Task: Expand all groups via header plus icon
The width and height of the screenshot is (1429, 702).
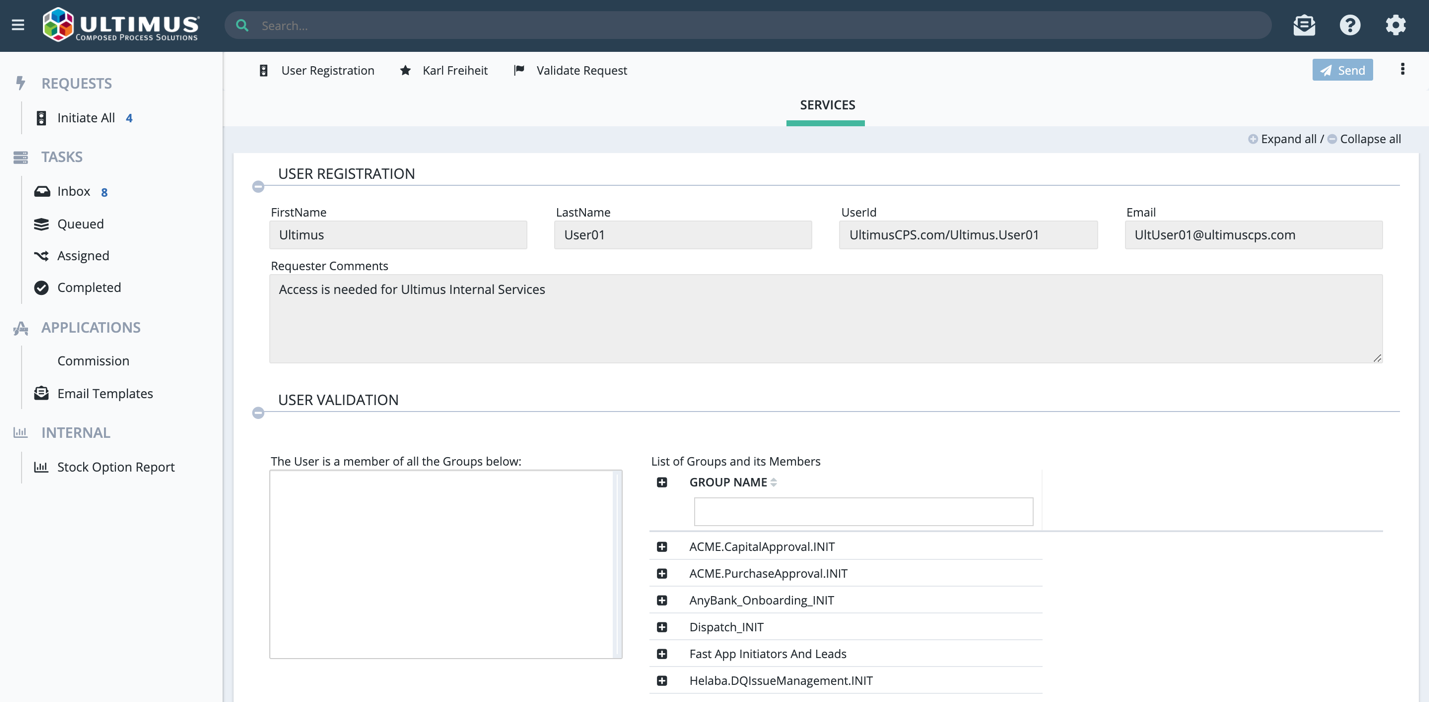Action: [662, 483]
